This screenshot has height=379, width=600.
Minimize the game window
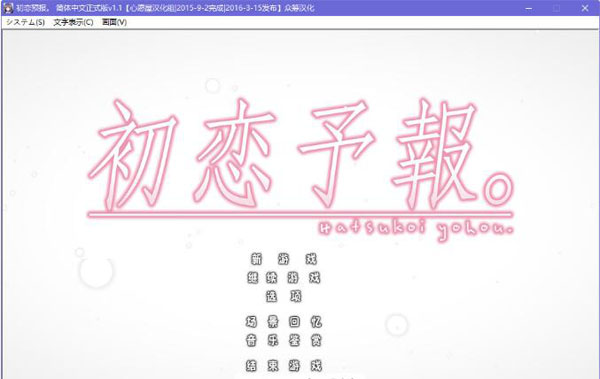tap(529, 8)
